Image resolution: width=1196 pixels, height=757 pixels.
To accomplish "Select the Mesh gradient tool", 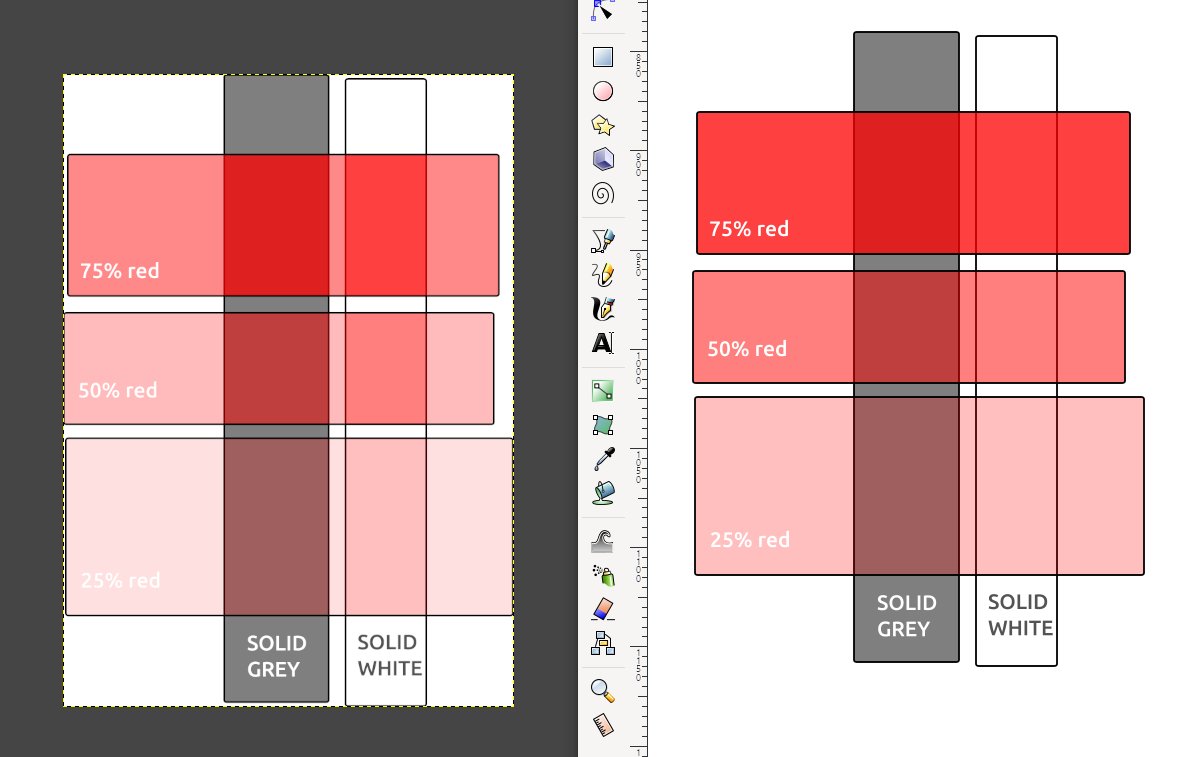I will [x=603, y=424].
